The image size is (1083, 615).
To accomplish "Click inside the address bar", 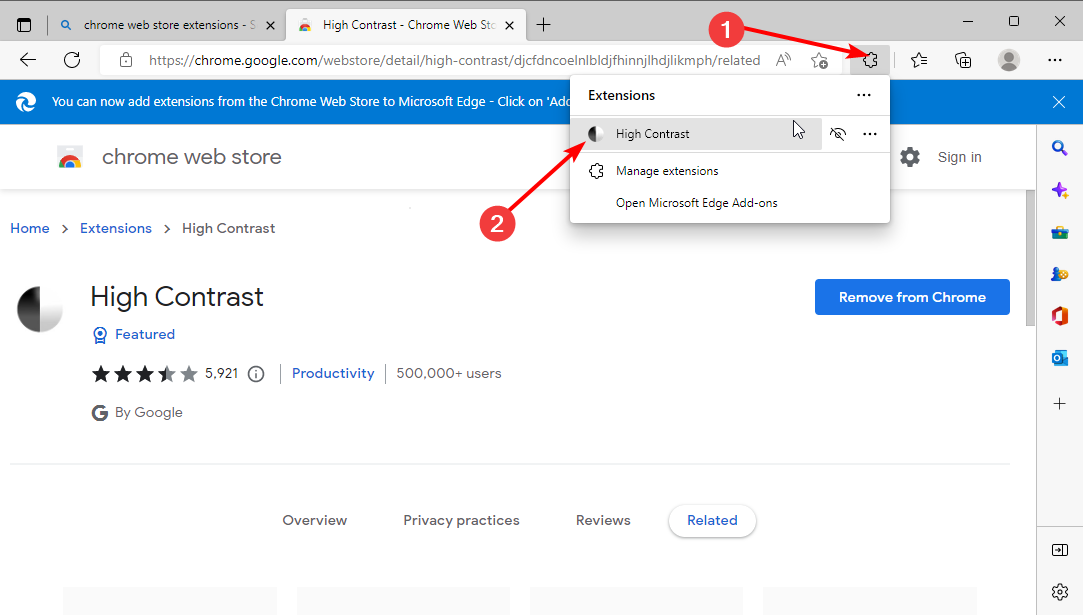I will (450, 60).
